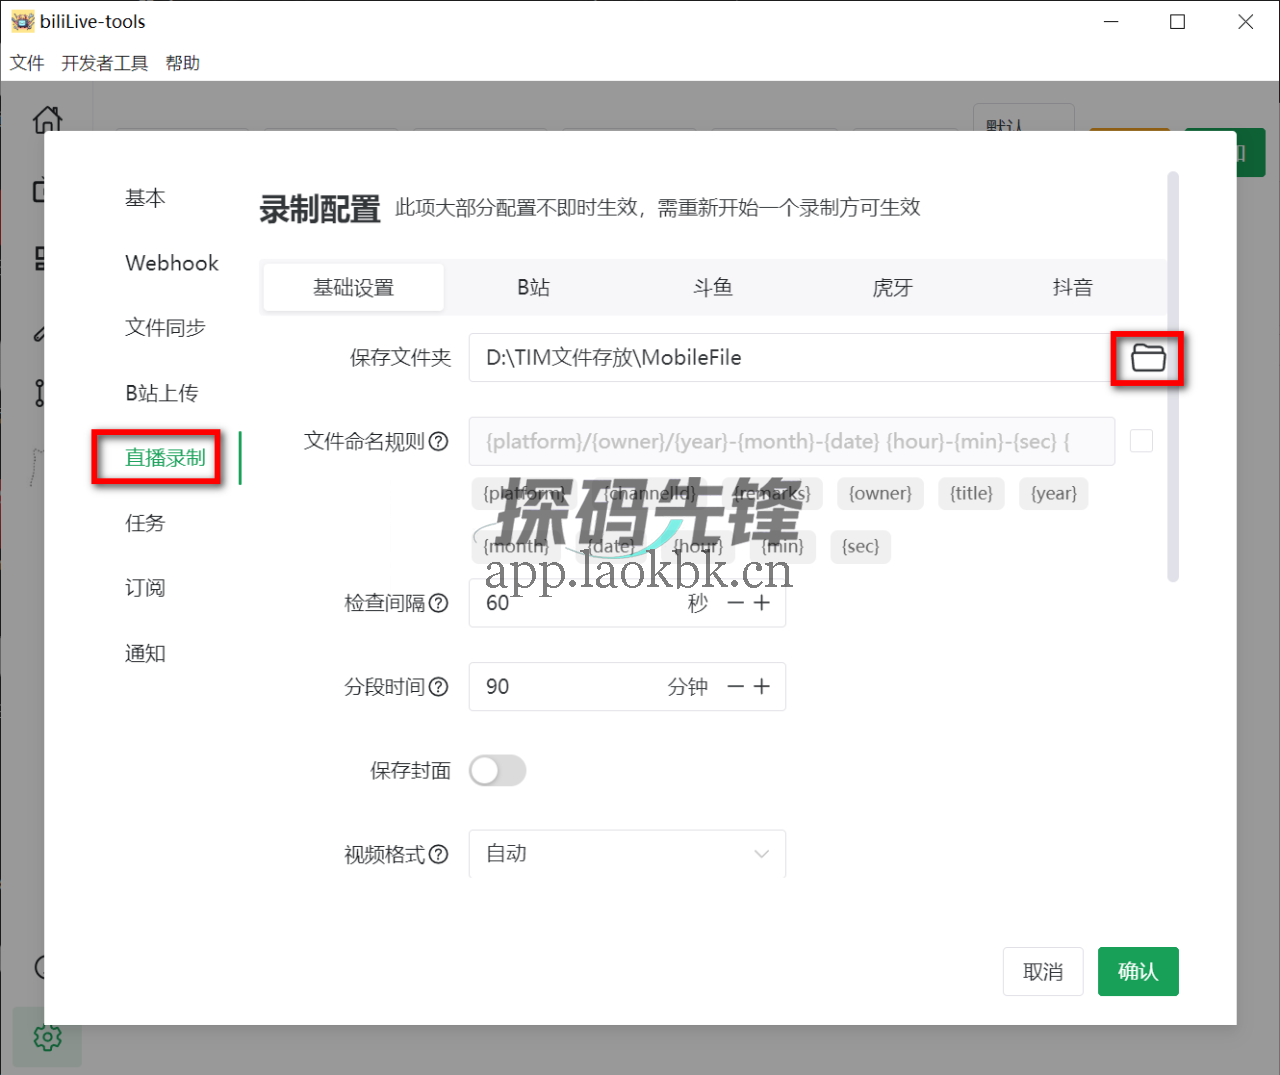Select 基本 in settings sidebar
The width and height of the screenshot is (1280, 1075).
point(145,198)
